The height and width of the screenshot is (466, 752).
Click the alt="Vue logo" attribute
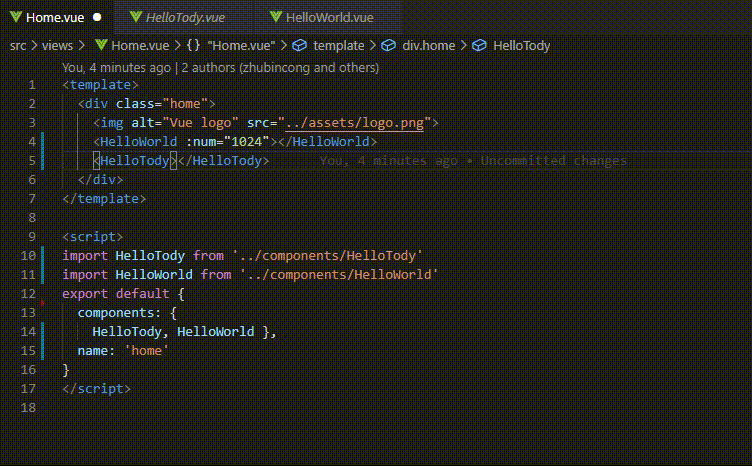[x=185, y=123]
